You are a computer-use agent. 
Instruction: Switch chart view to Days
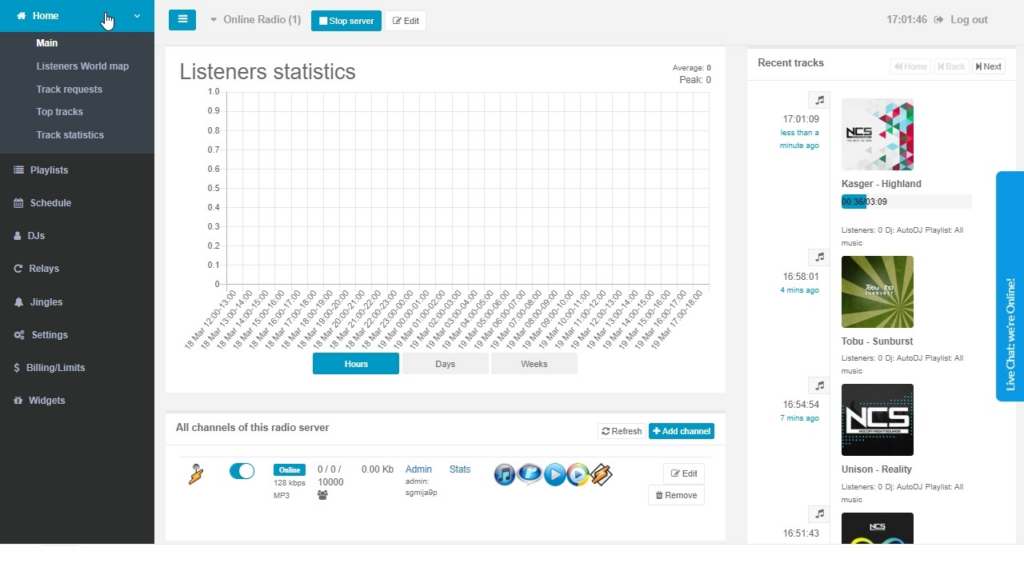(445, 364)
